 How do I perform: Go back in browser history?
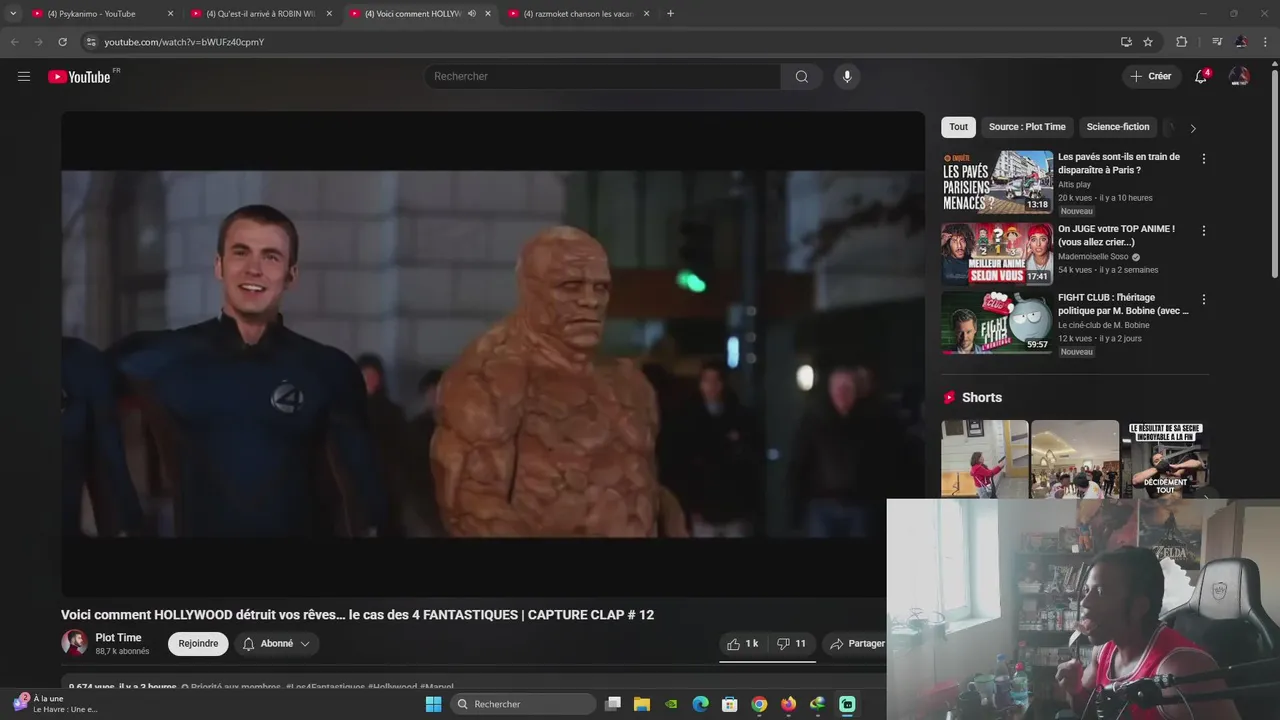14,42
